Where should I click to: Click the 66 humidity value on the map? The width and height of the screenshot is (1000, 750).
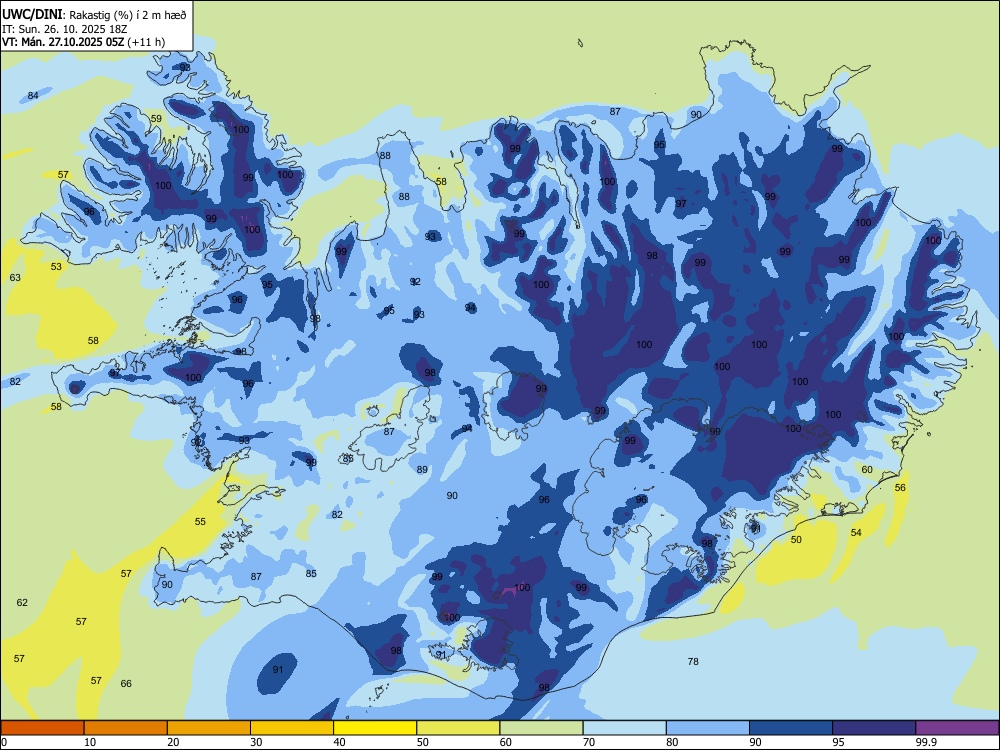pyautogui.click(x=126, y=684)
